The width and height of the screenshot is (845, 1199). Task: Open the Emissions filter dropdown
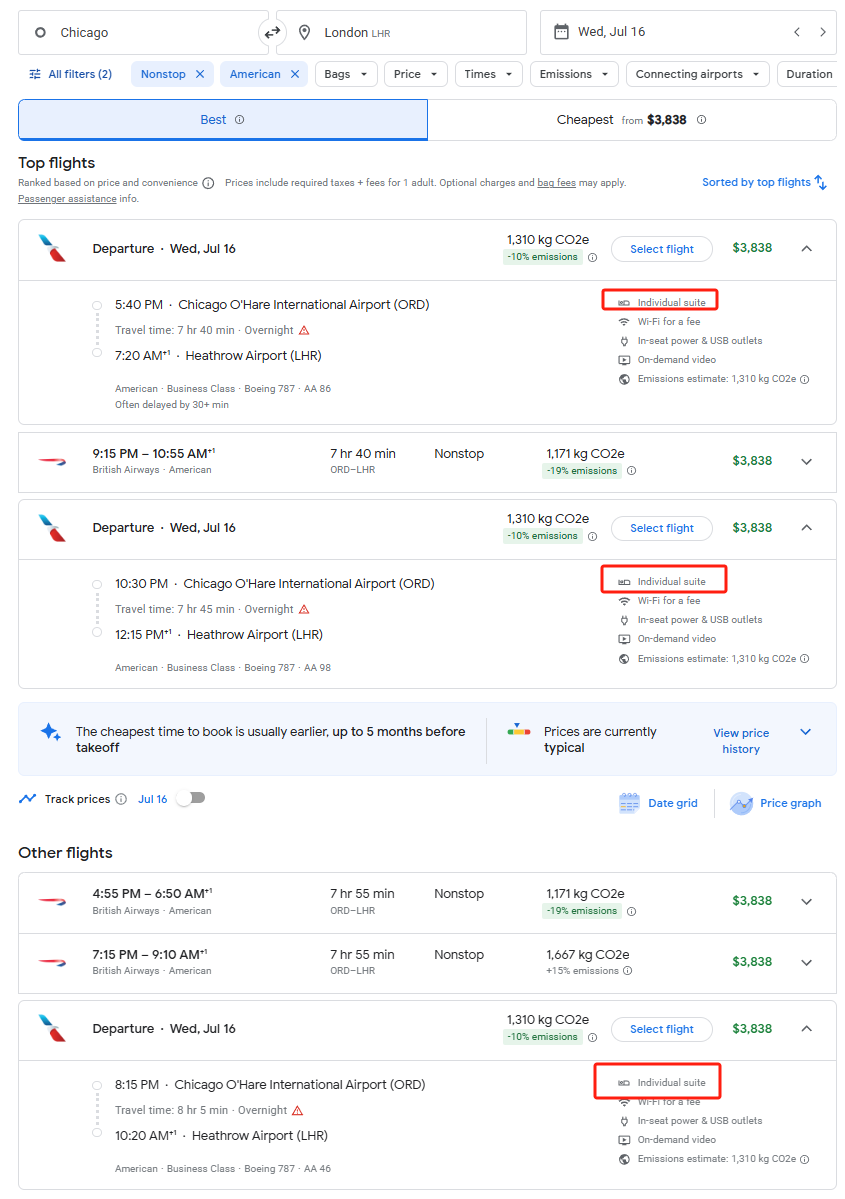pos(574,74)
